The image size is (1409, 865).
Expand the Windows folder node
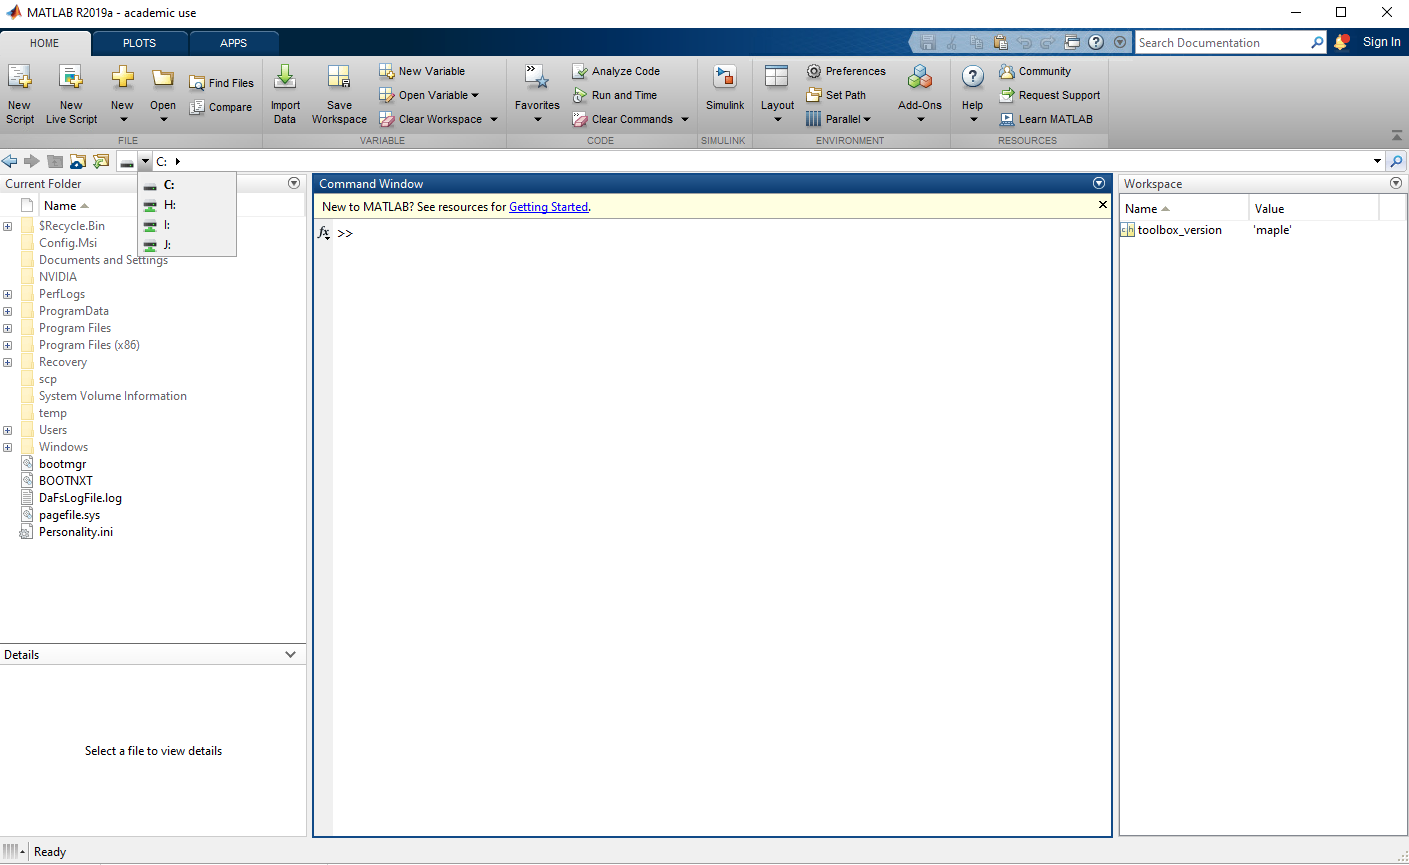pos(7,447)
